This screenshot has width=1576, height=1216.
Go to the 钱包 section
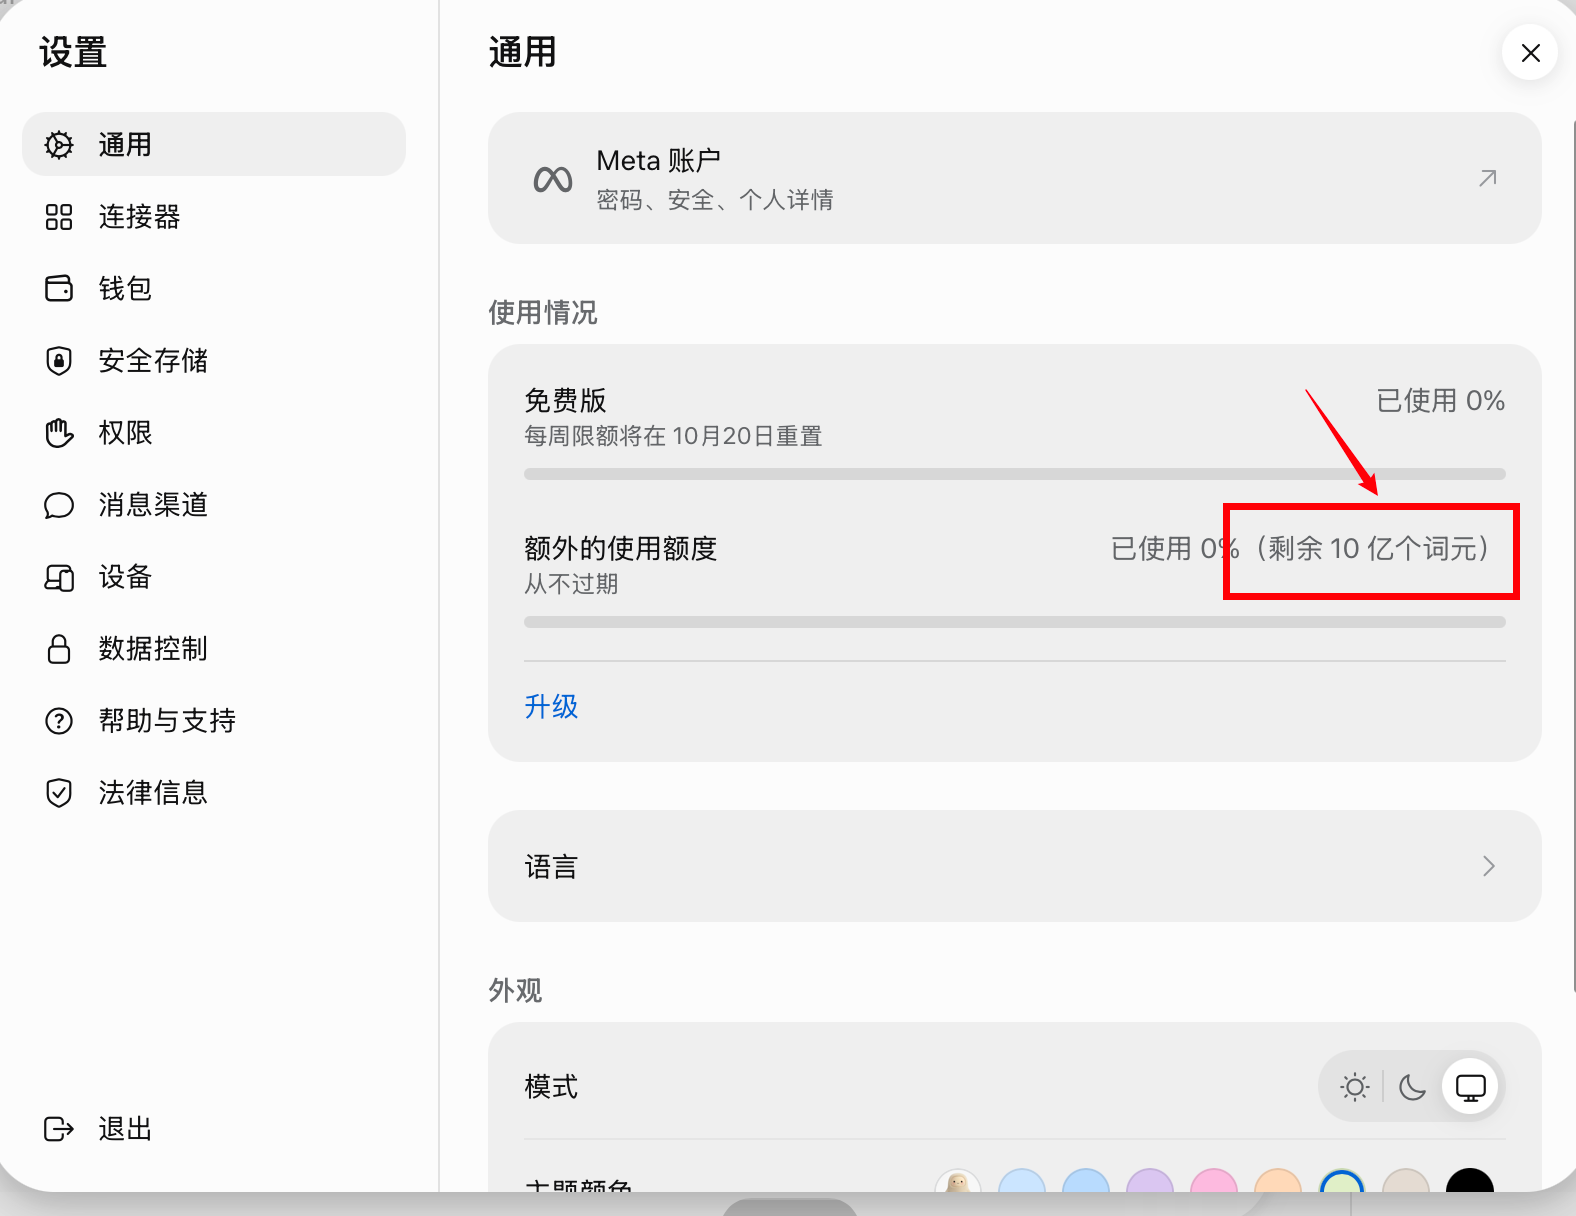(x=214, y=288)
